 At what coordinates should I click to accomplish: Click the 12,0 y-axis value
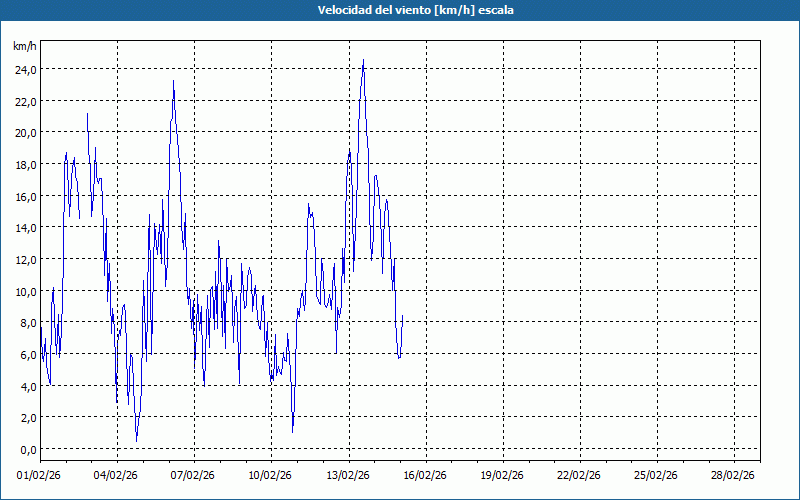pyautogui.click(x=25, y=259)
